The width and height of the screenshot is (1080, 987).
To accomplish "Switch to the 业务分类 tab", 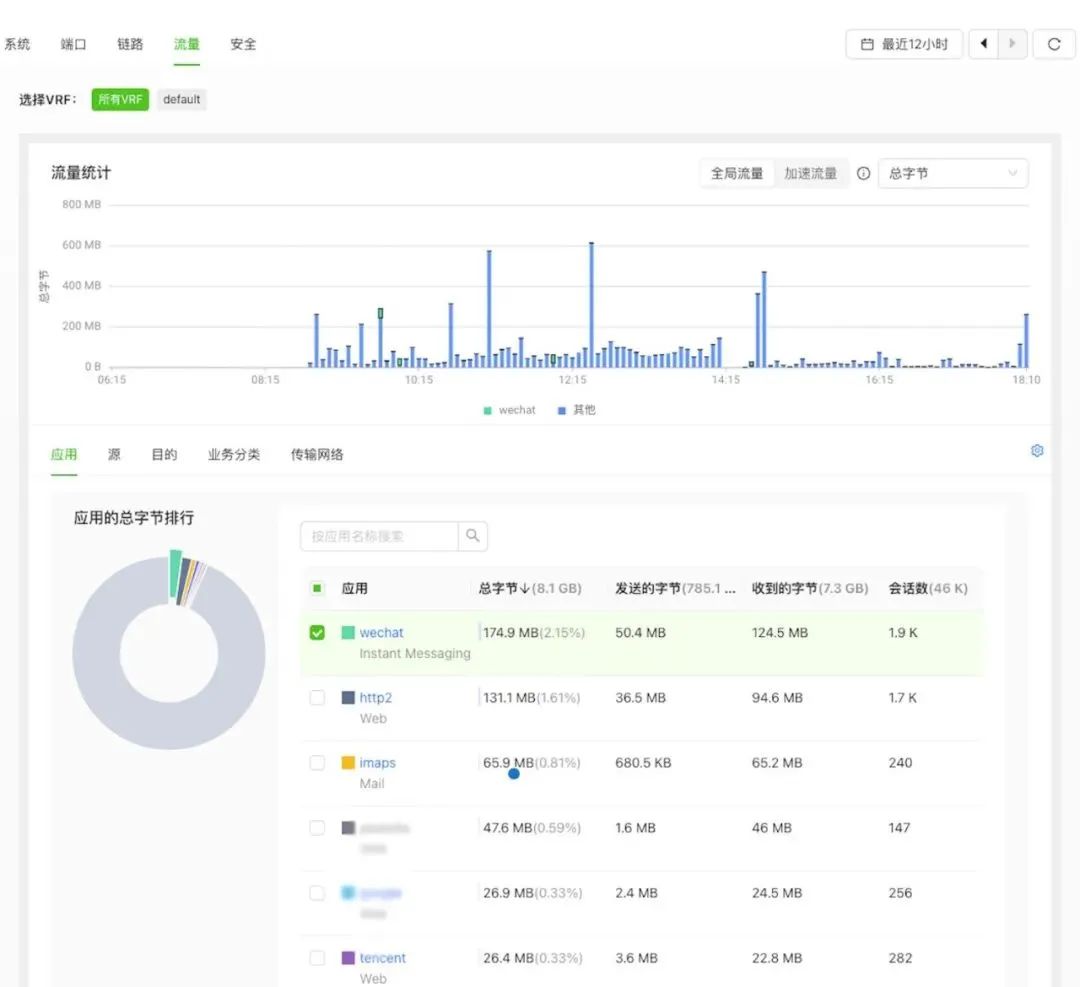I will (234, 454).
